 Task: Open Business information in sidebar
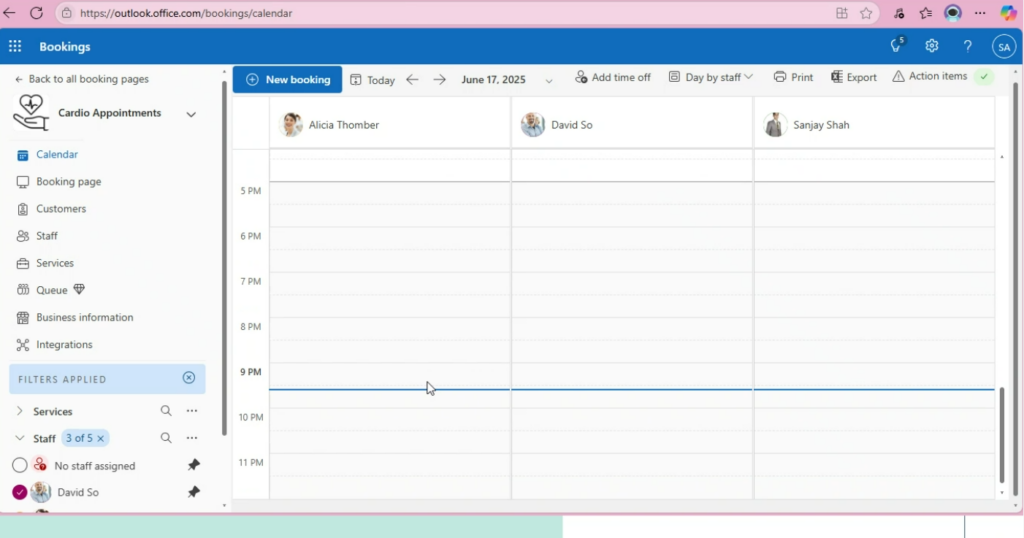84,317
